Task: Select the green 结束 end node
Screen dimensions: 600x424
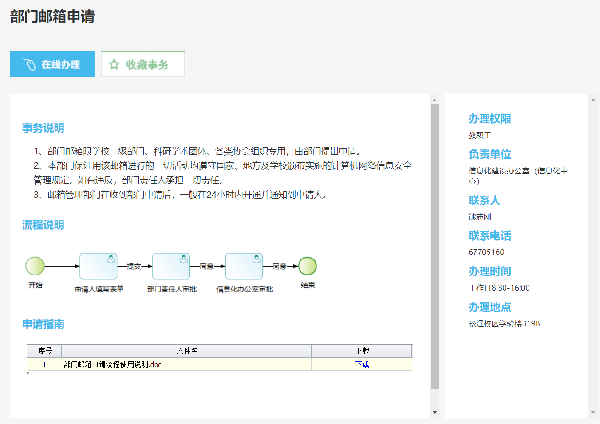Action: coord(307,266)
